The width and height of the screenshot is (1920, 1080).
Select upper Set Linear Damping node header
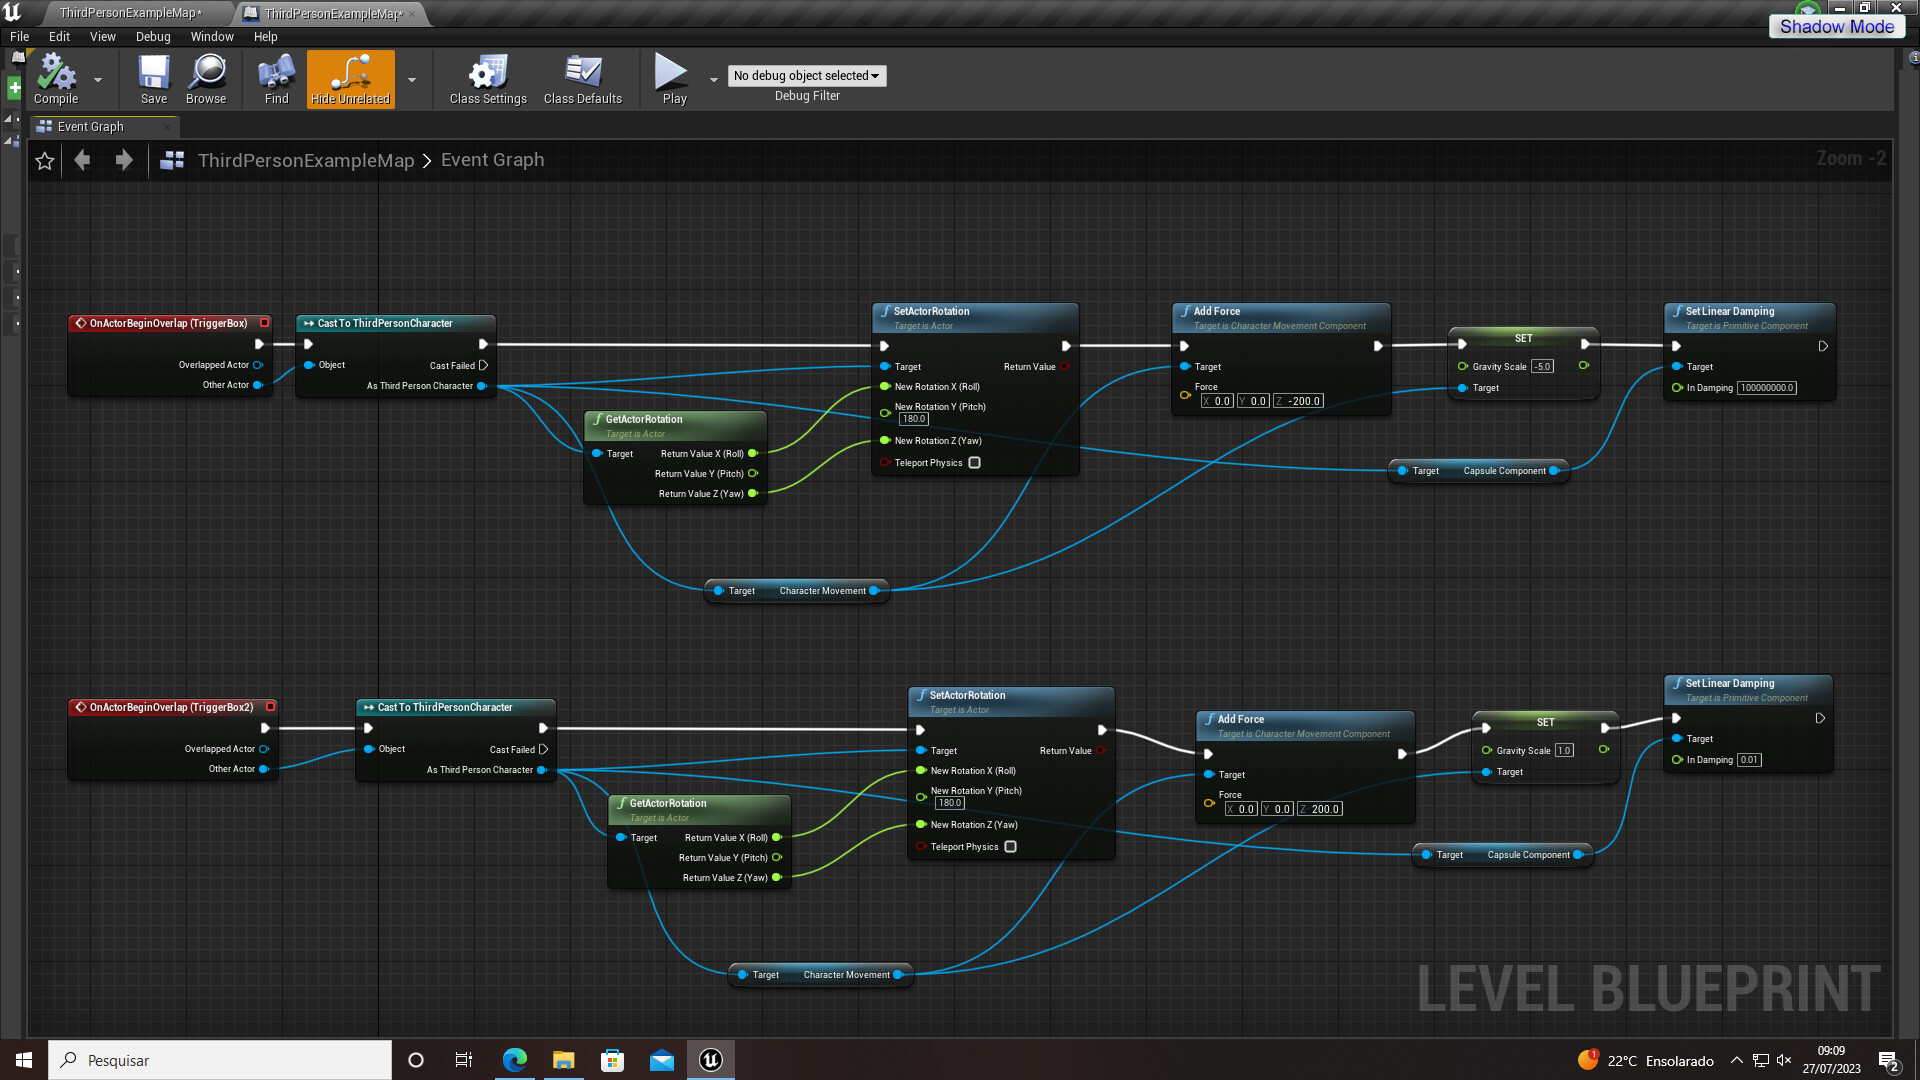click(1750, 317)
